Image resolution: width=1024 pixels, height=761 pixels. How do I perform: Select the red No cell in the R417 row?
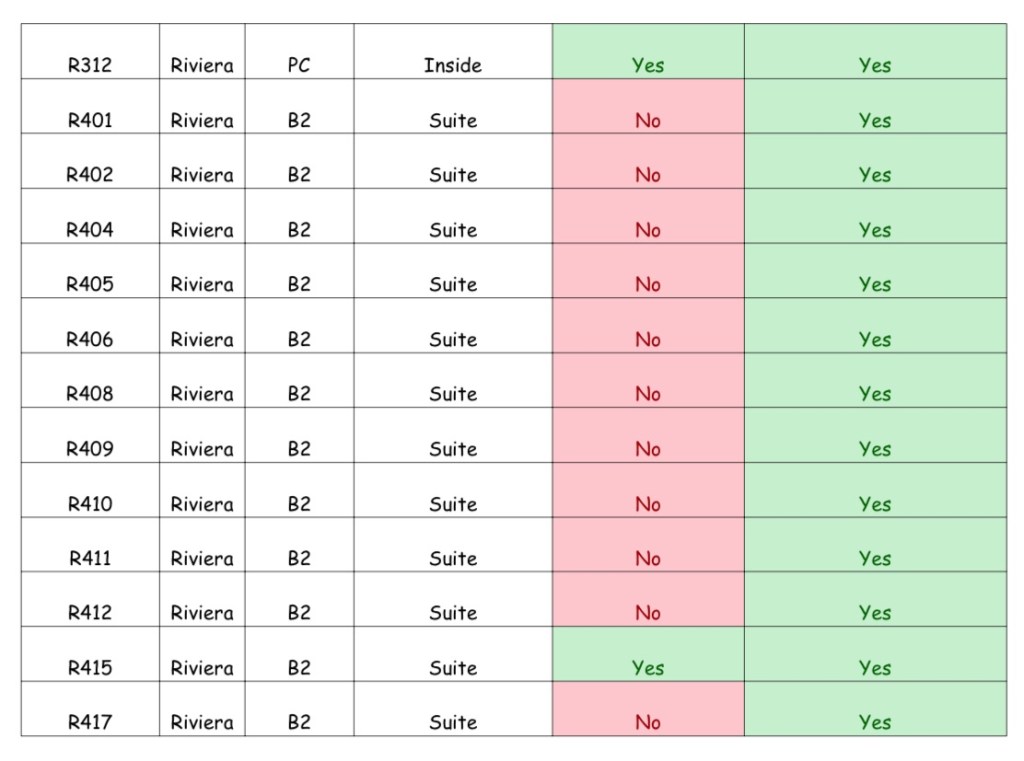(x=648, y=722)
